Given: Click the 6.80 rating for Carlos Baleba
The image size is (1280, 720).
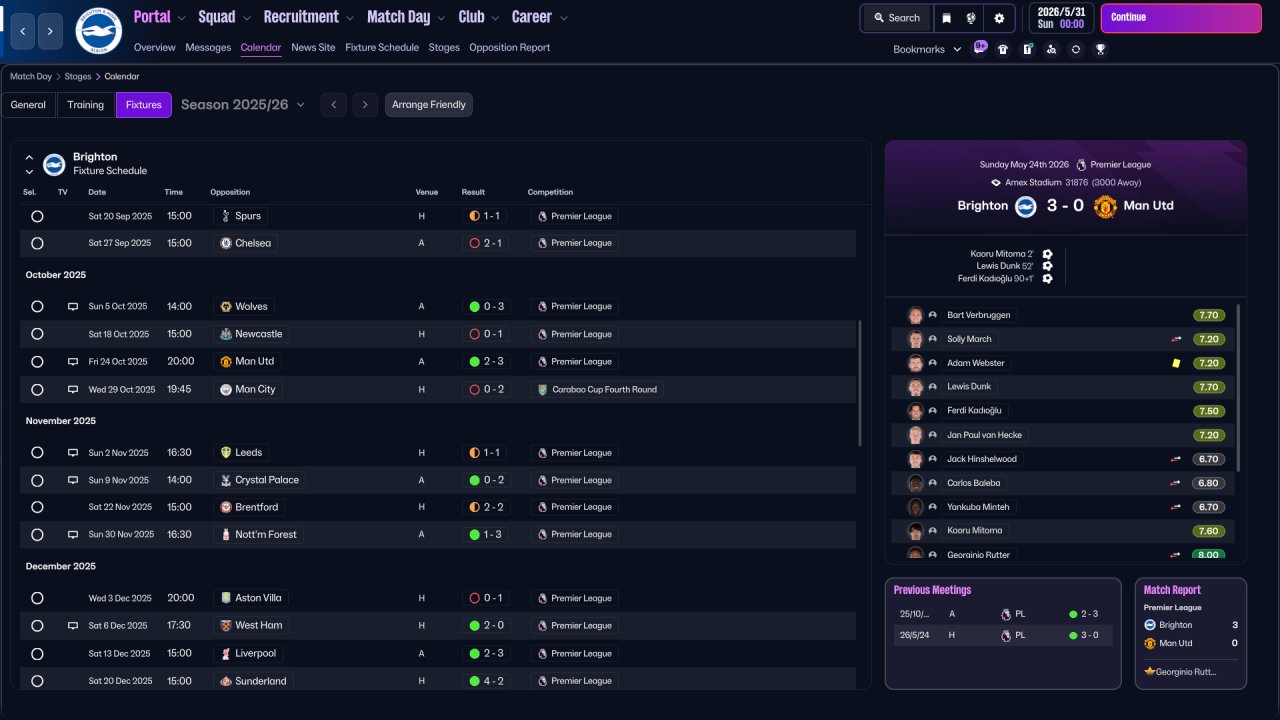Looking at the screenshot, I should 1208,483.
